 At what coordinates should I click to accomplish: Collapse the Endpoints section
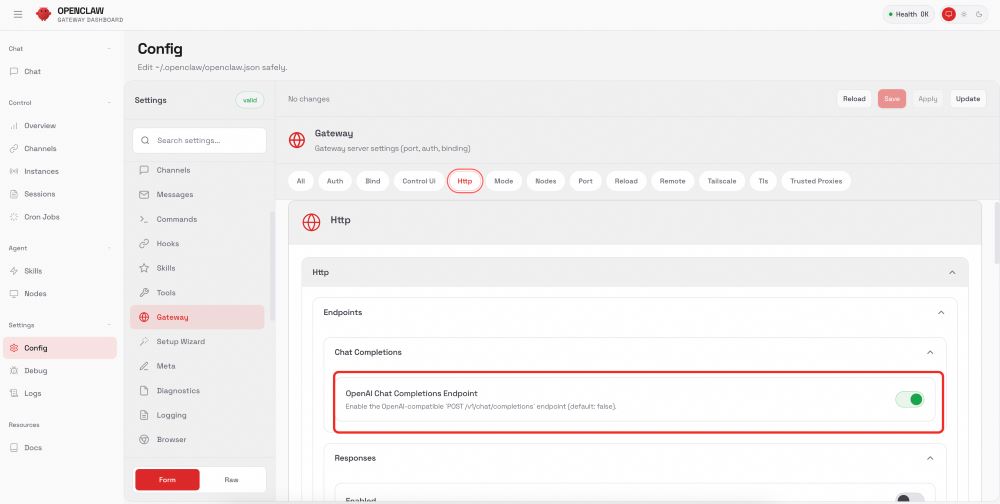tap(940, 313)
